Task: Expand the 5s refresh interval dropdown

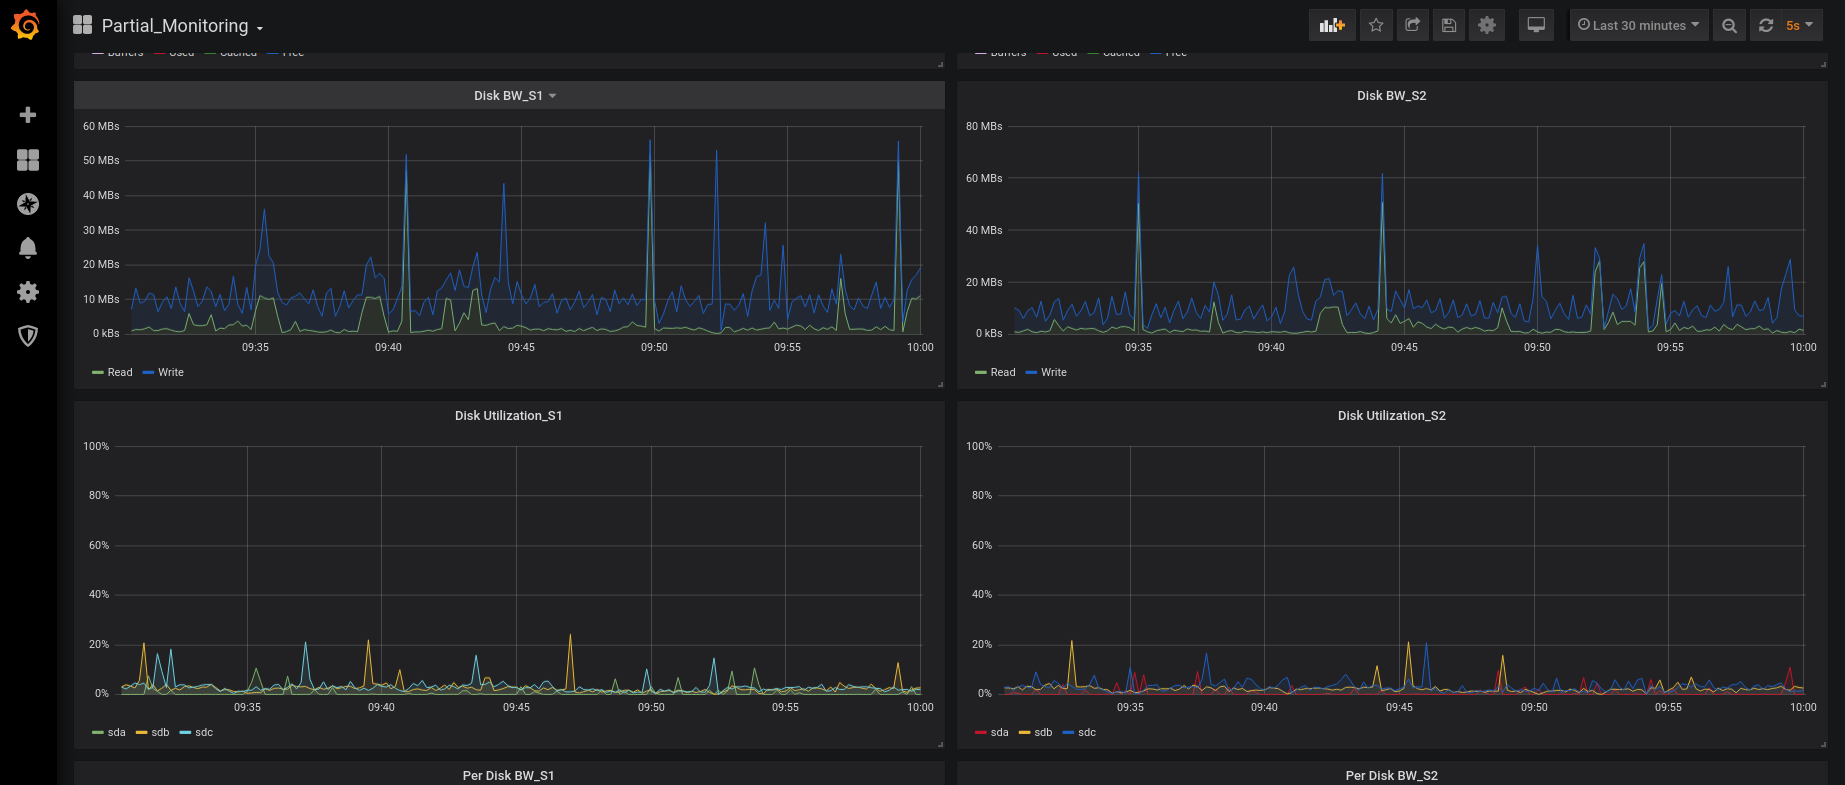Action: pos(1799,25)
